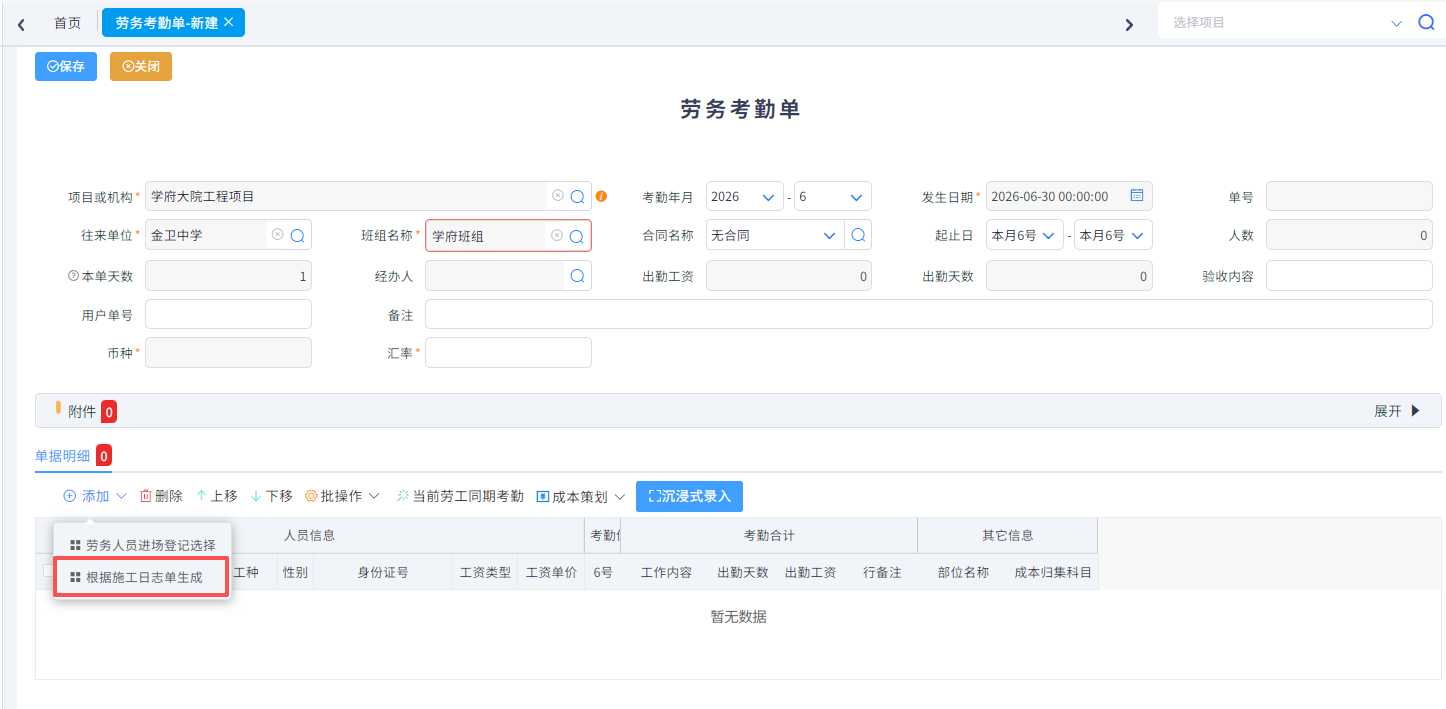Click 当前劳工同期考勤
The width and height of the screenshot is (1446, 709).
click(x=460, y=496)
